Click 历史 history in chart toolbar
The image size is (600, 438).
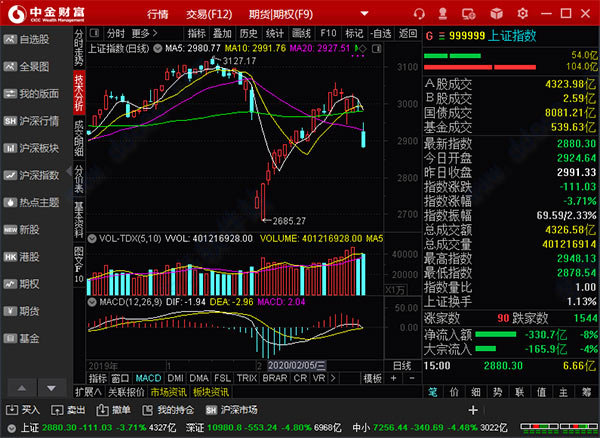point(249,34)
